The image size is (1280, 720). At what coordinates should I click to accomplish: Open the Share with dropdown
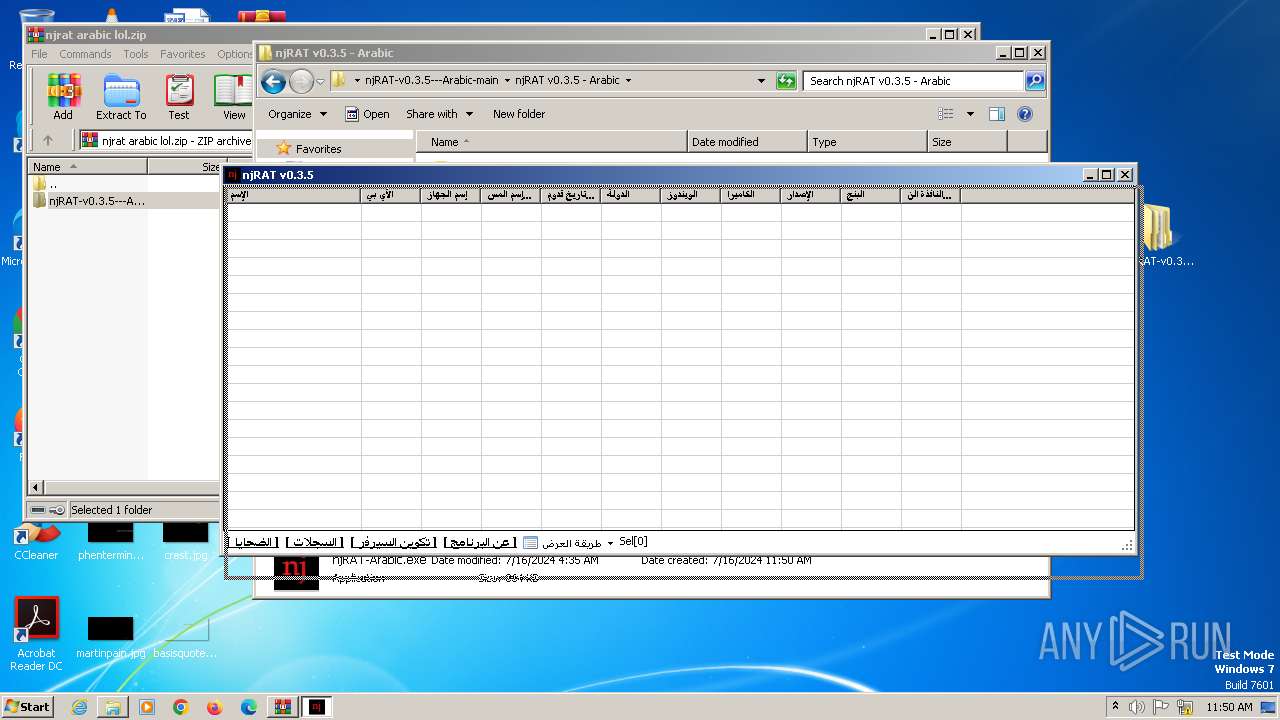tap(439, 114)
